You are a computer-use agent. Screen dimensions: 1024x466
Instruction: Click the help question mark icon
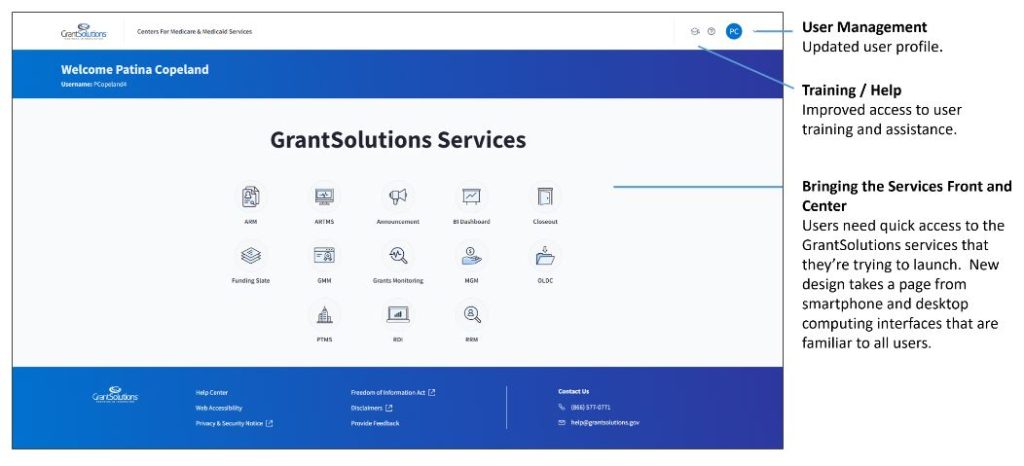(711, 31)
